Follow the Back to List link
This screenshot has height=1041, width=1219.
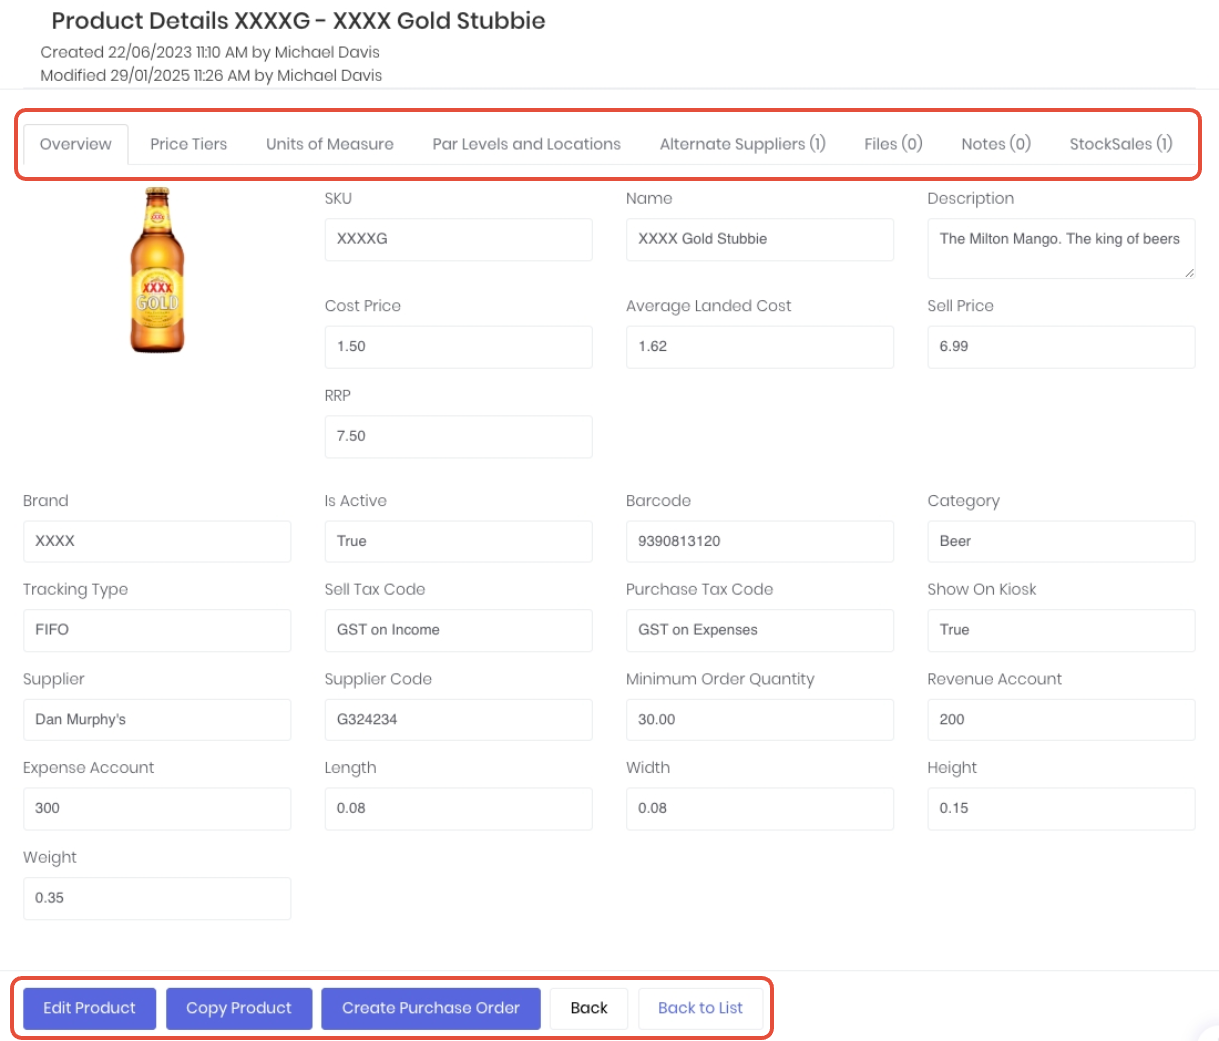pyautogui.click(x=700, y=1008)
